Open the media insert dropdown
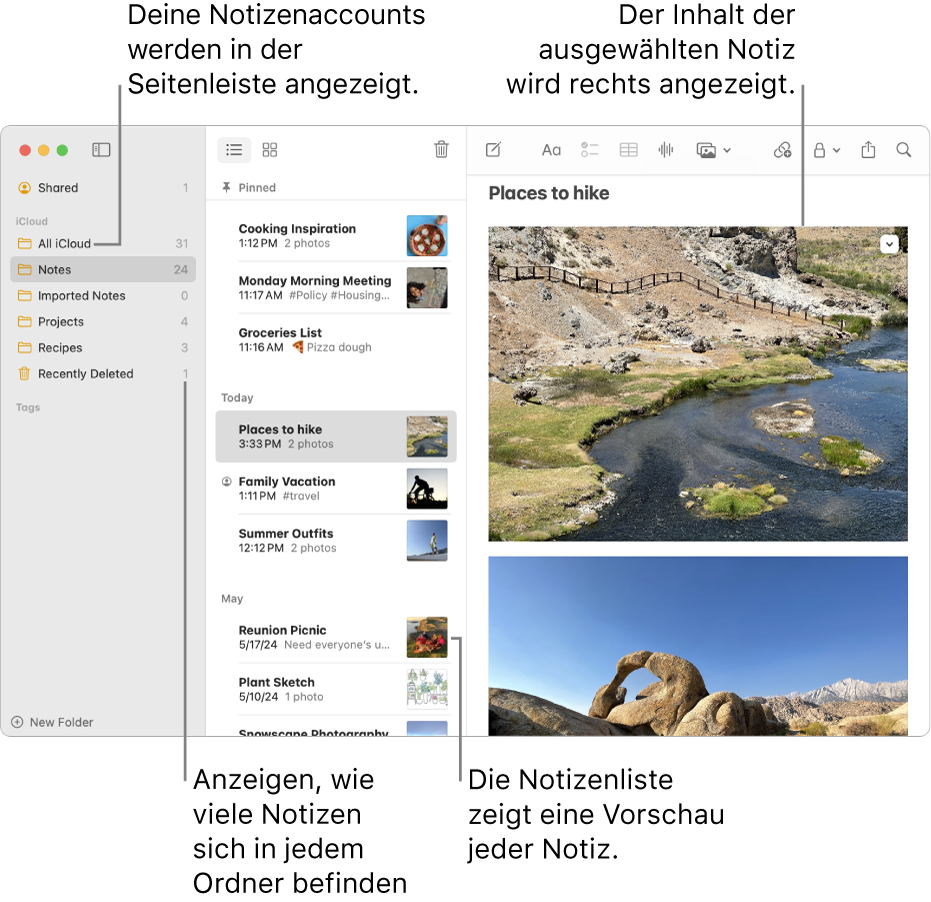This screenshot has width=931, height=902. (713, 150)
